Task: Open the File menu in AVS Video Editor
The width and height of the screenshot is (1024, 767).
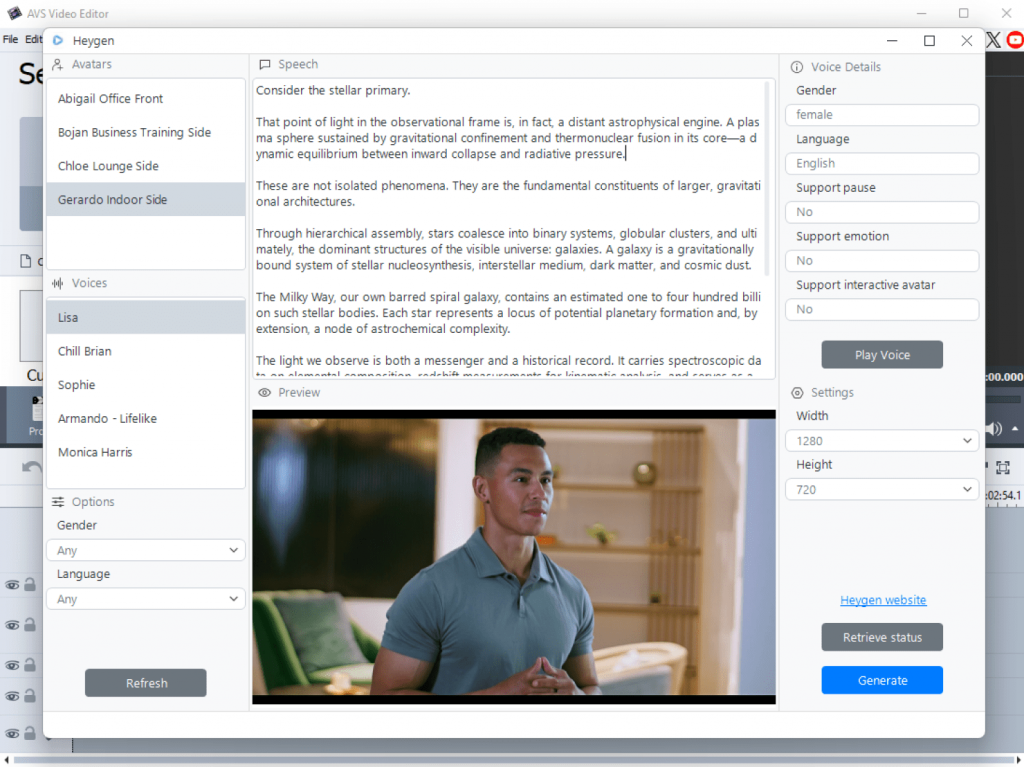Action: pos(10,39)
